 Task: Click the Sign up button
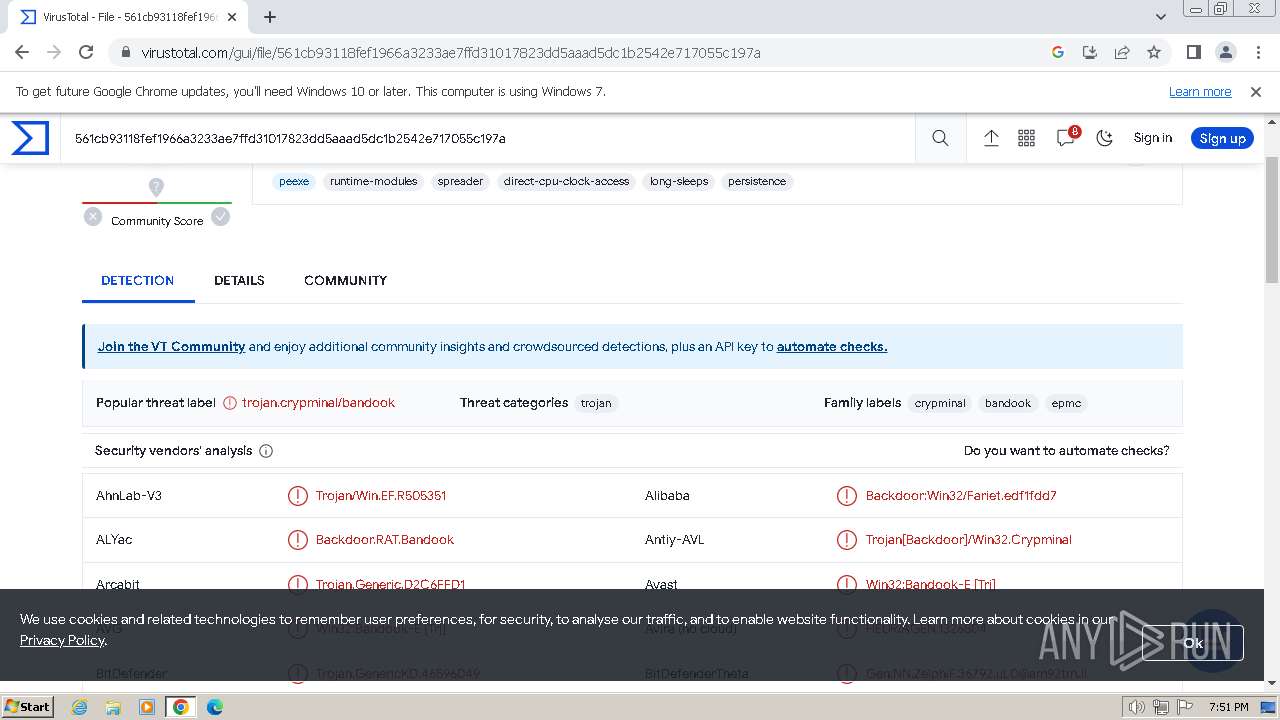(x=1222, y=138)
